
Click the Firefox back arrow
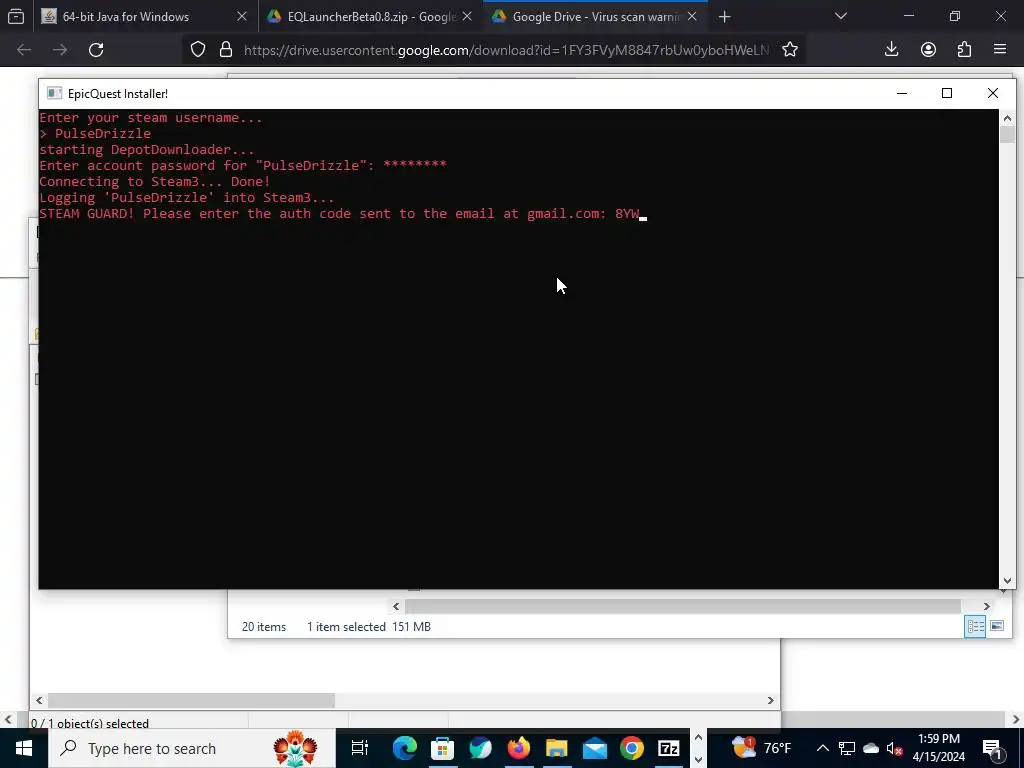point(24,50)
